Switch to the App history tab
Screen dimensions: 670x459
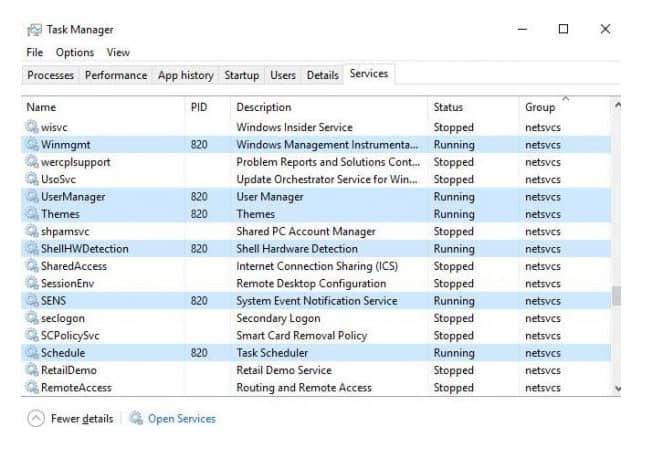point(185,75)
